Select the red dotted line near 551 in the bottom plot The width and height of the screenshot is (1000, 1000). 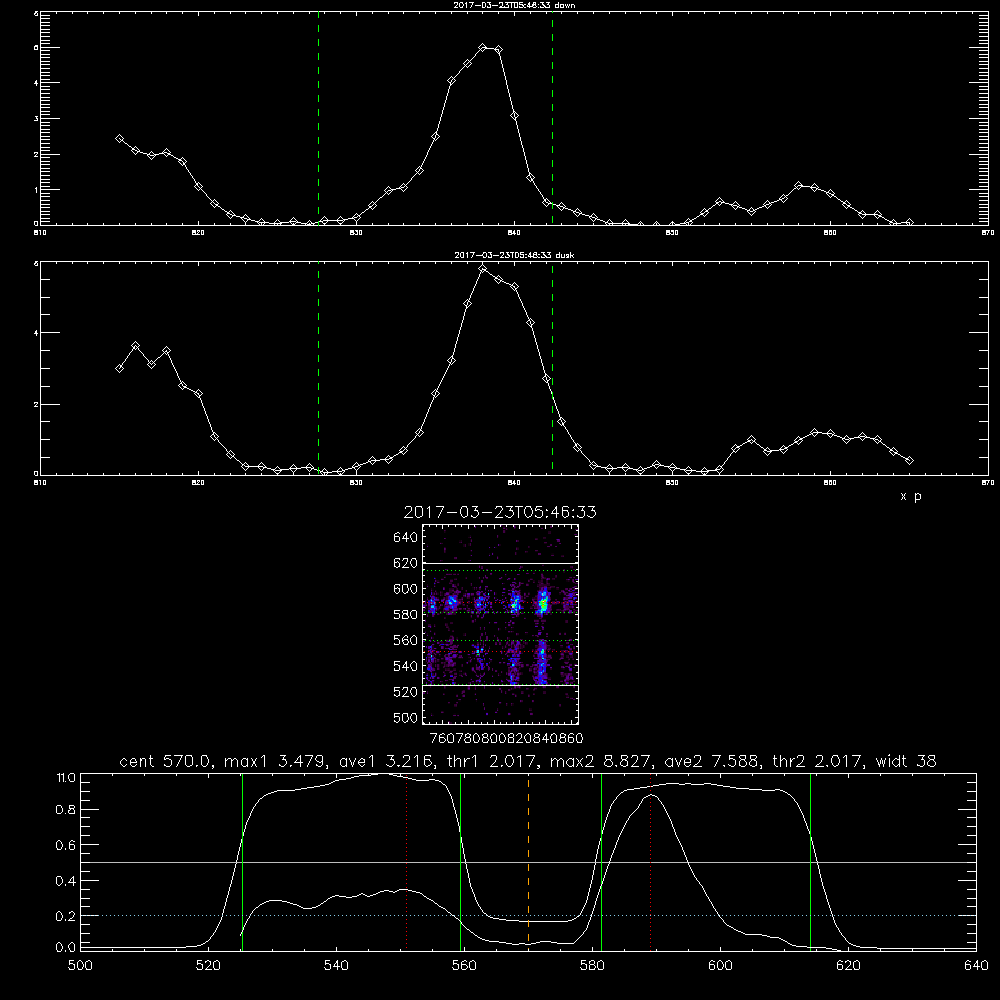407,861
